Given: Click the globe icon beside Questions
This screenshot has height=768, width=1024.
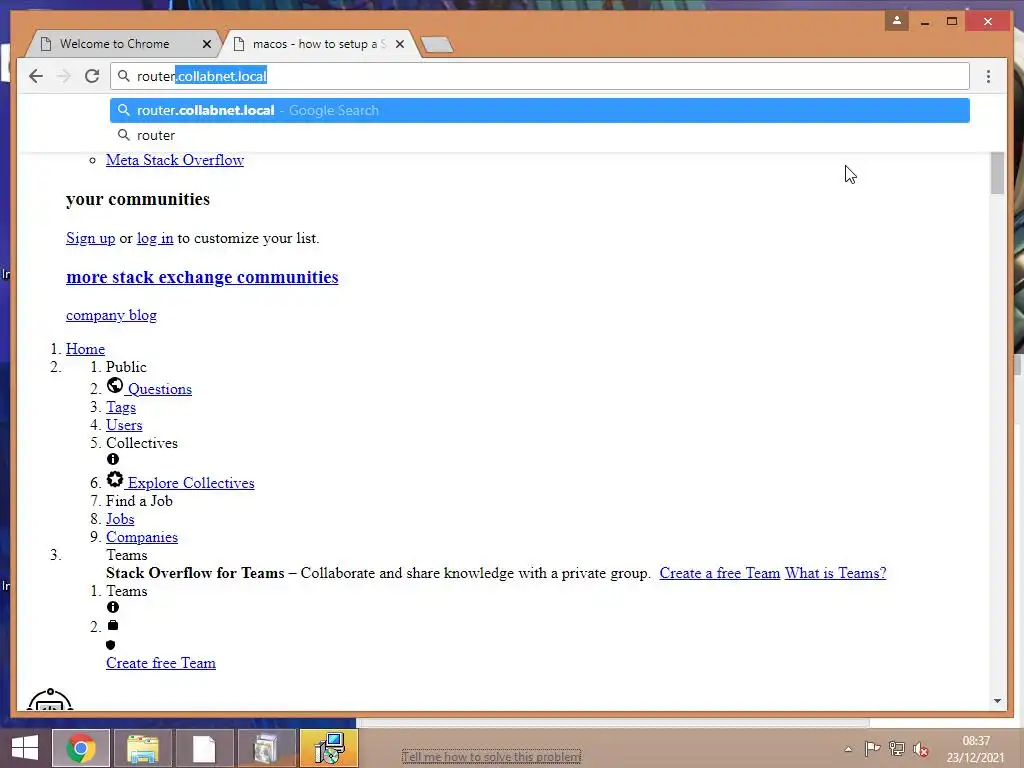Looking at the screenshot, I should 115,385.
